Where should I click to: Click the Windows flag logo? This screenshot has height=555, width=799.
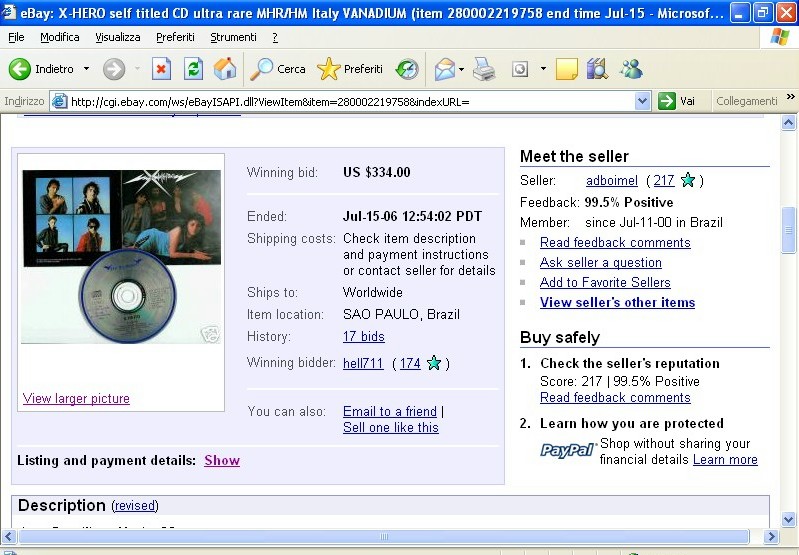click(780, 37)
